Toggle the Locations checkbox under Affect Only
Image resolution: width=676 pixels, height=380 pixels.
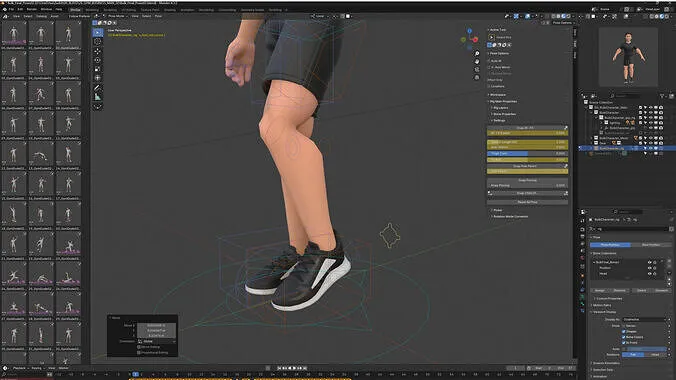point(489,86)
